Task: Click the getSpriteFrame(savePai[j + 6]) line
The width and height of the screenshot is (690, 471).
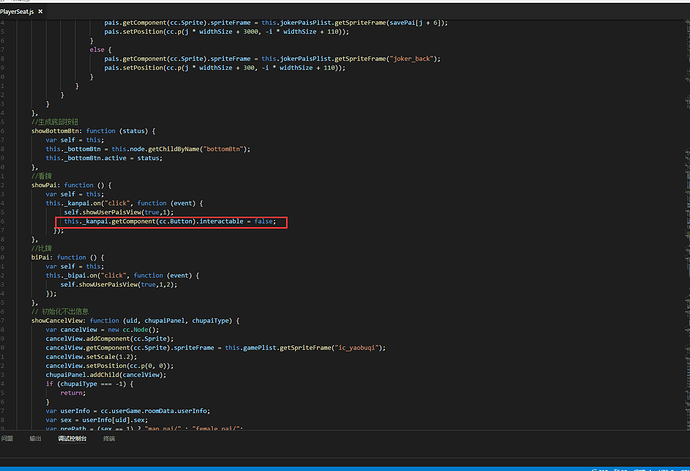Action: 276,22
